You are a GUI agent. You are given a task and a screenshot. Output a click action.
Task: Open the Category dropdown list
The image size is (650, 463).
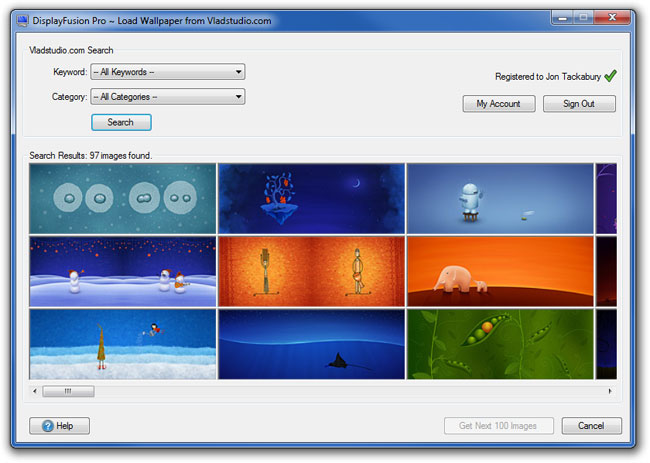(168, 97)
